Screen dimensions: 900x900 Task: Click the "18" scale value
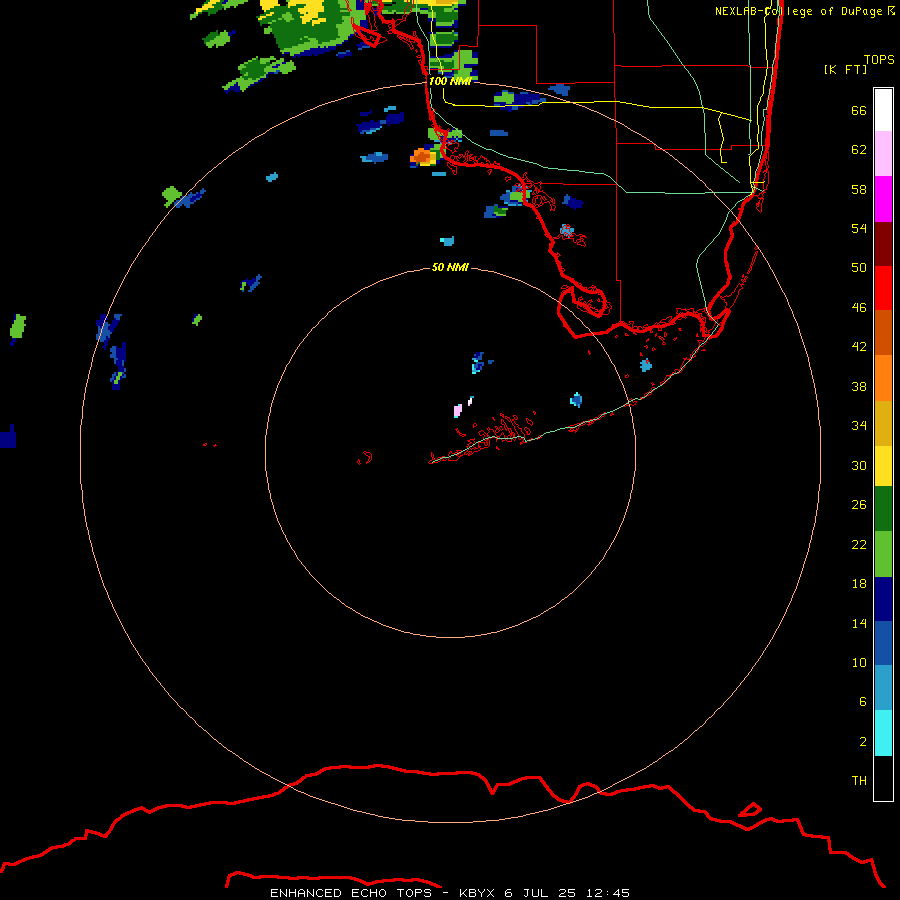click(859, 584)
